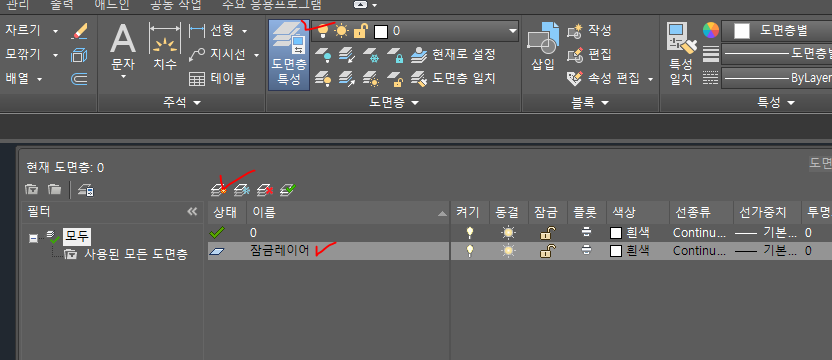Toggle bulb icon in ribbon layer dropdown

(323, 31)
